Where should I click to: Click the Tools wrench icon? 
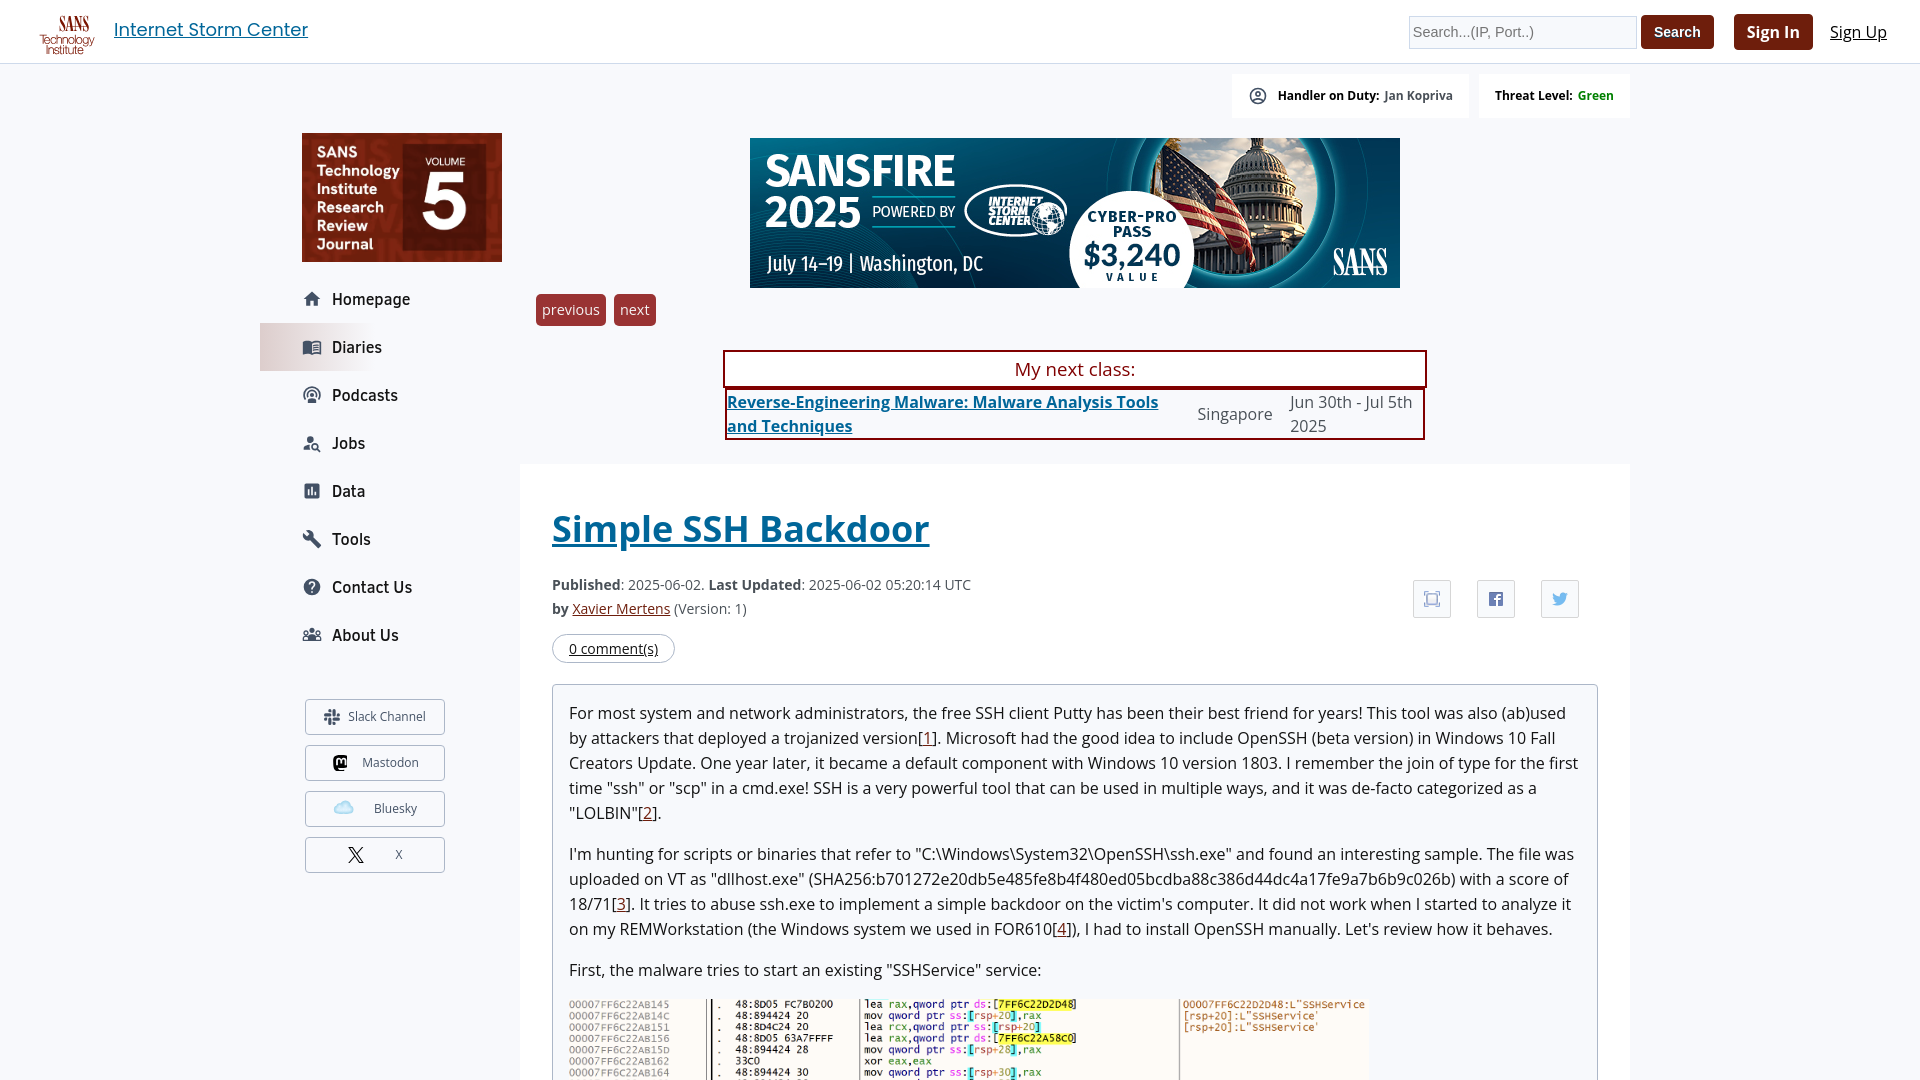[x=312, y=539]
